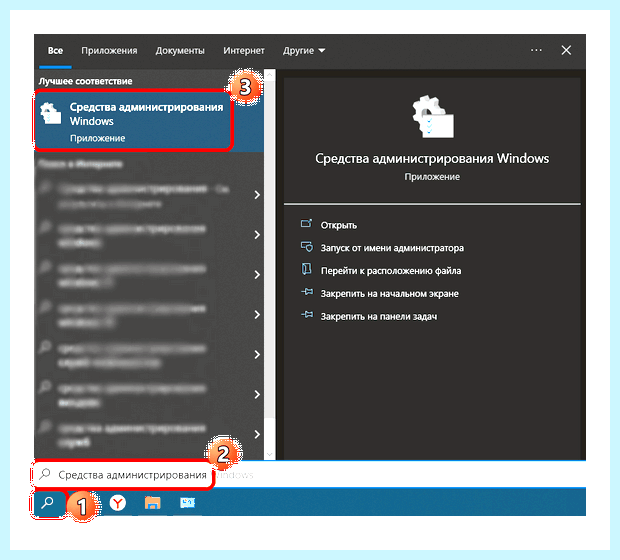The image size is (620, 560).
Task: Choose Запуск от имени администратора
Action: coord(392,248)
